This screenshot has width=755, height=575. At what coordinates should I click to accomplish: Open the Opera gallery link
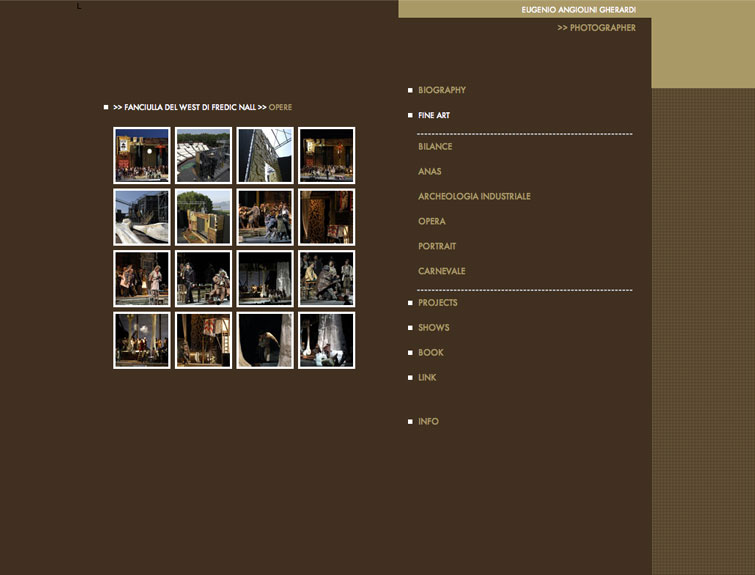[x=431, y=222]
